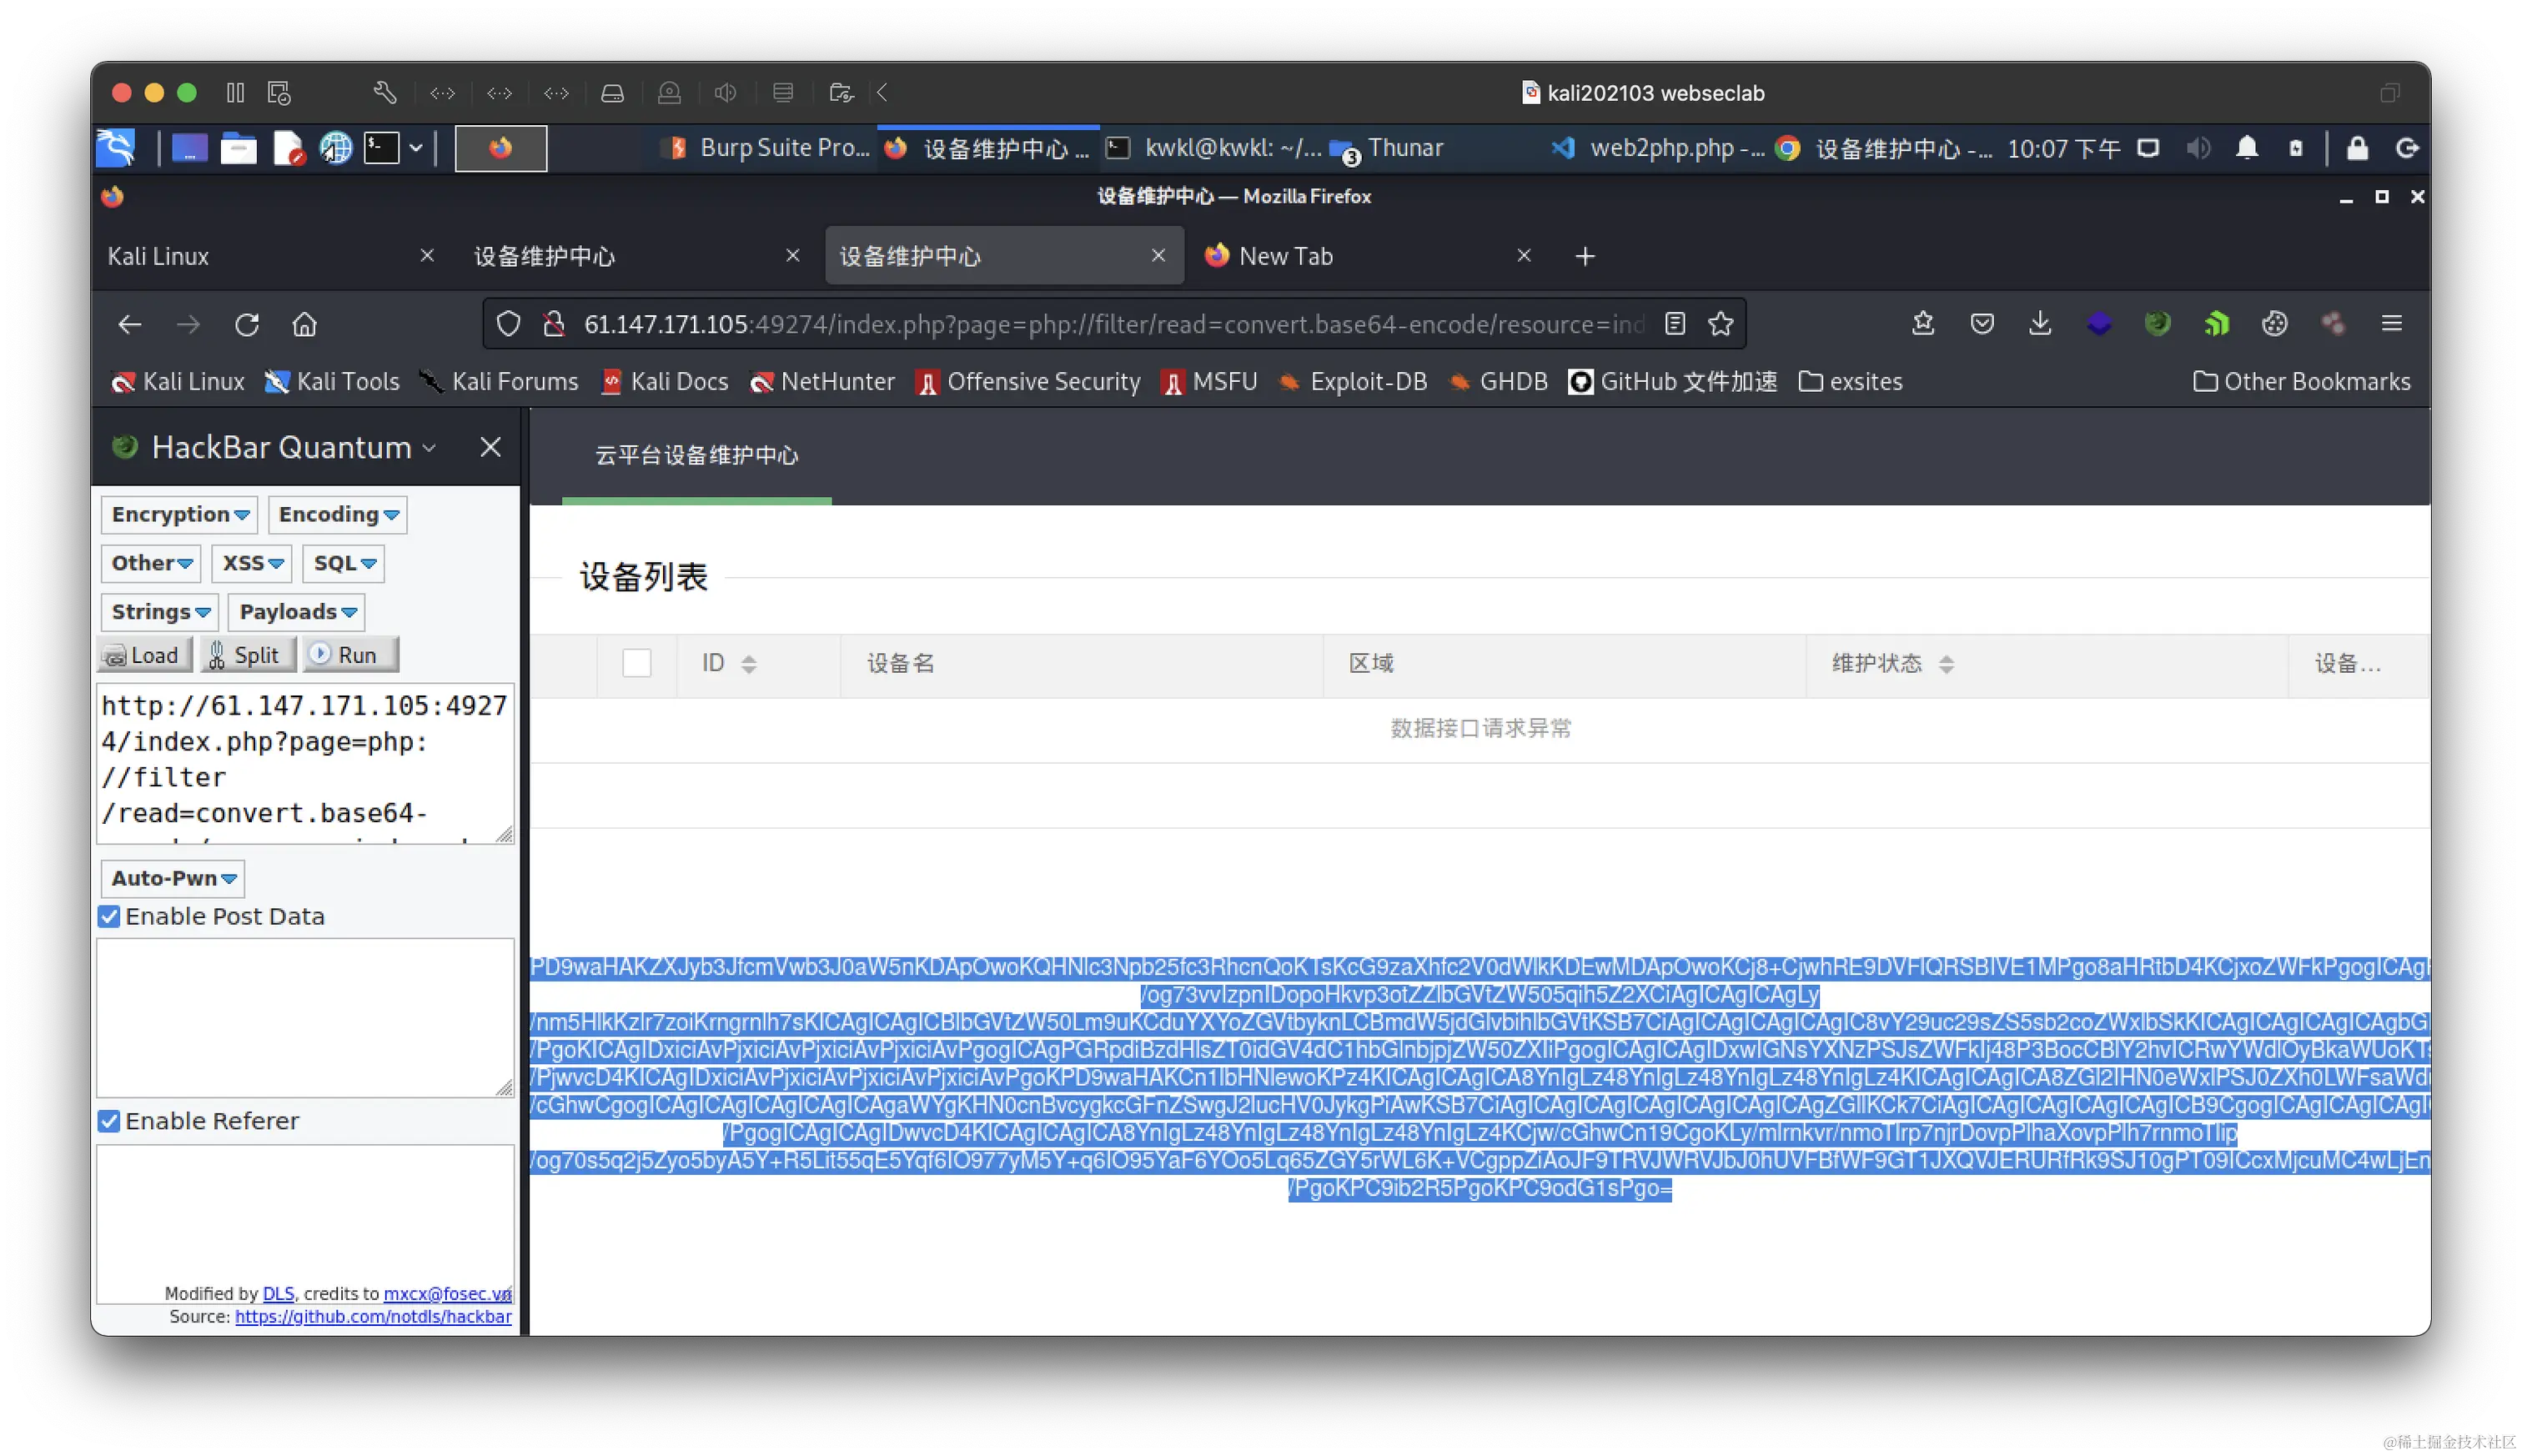Close the HackBar Quantum sidebar
Screen dimensions: 2522x1456
point(490,447)
